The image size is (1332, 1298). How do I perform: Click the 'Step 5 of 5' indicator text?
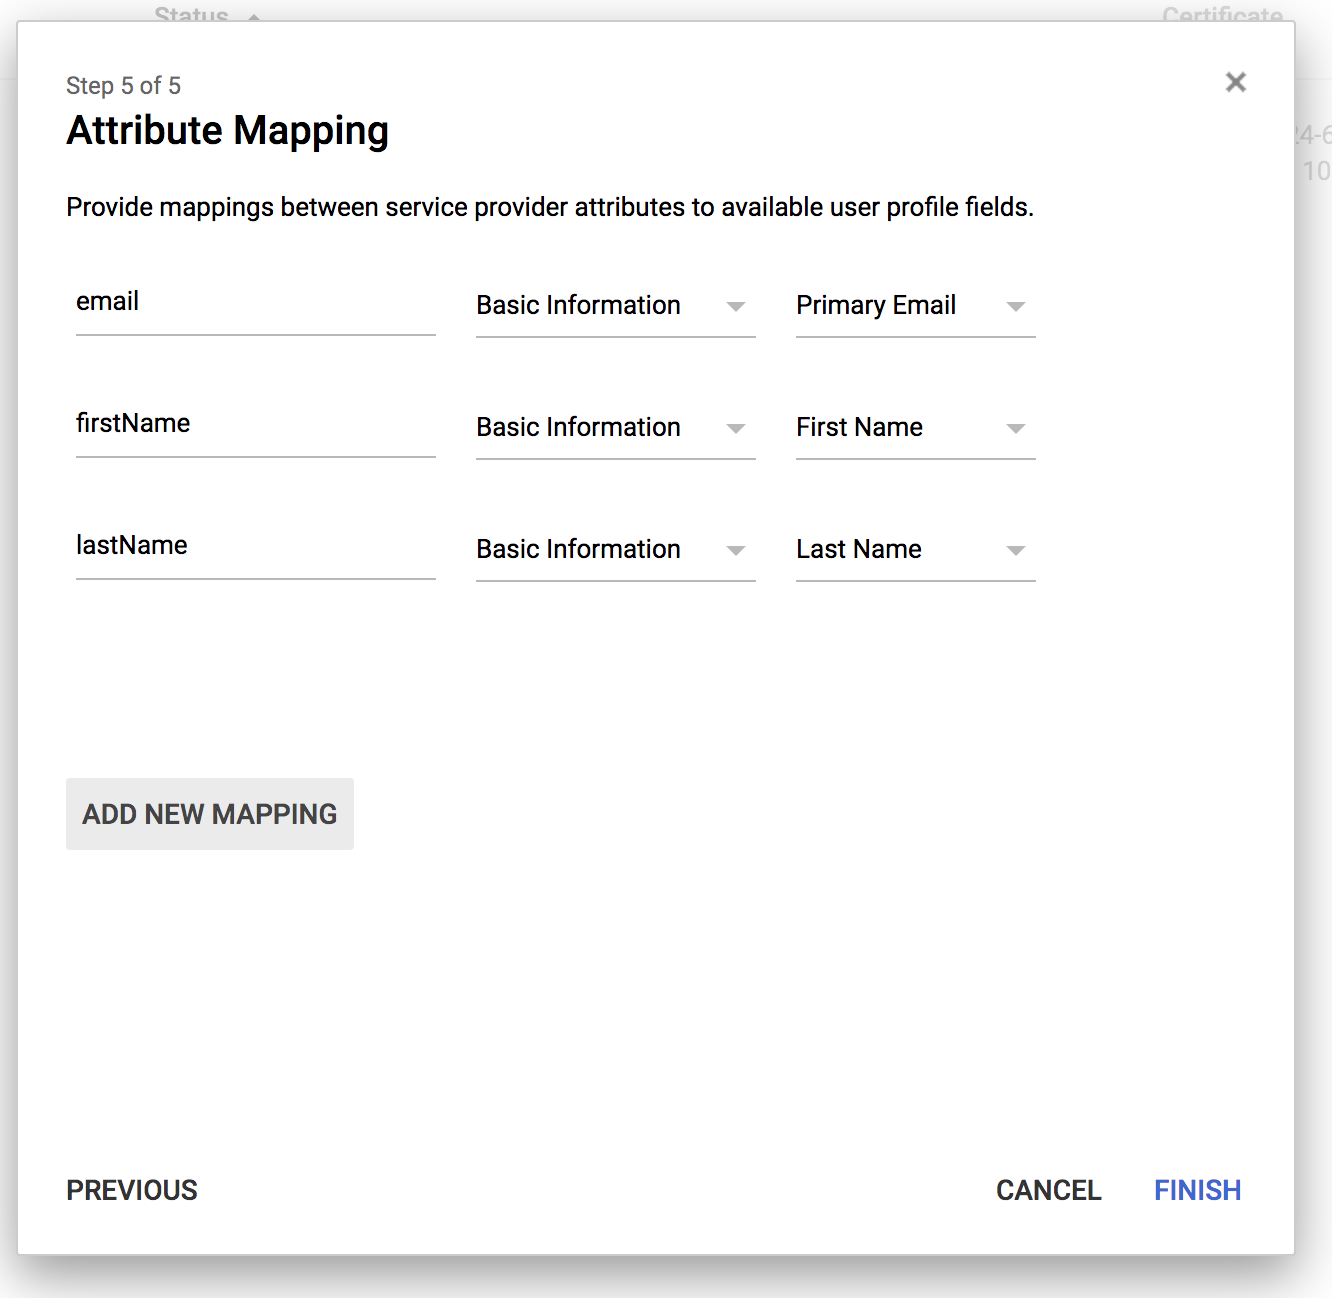(x=123, y=86)
